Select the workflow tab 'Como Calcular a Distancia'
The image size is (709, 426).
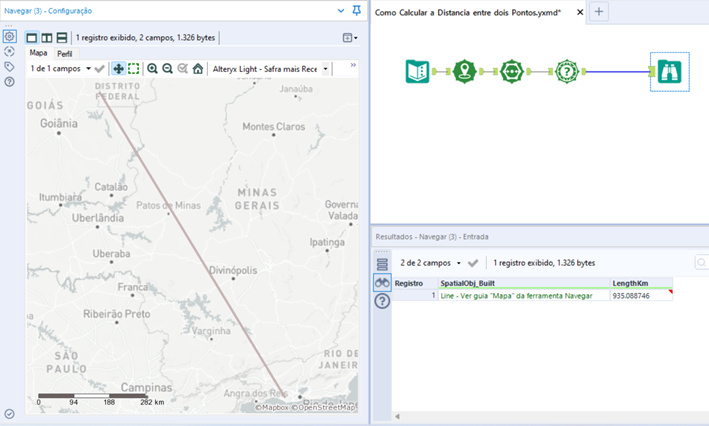pyautogui.click(x=468, y=13)
